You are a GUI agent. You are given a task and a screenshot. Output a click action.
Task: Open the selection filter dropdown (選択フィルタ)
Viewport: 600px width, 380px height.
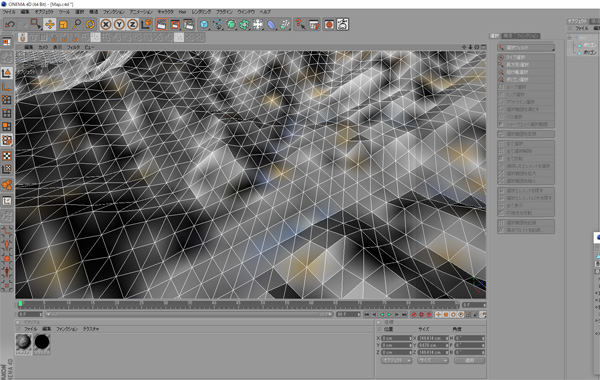526,48
